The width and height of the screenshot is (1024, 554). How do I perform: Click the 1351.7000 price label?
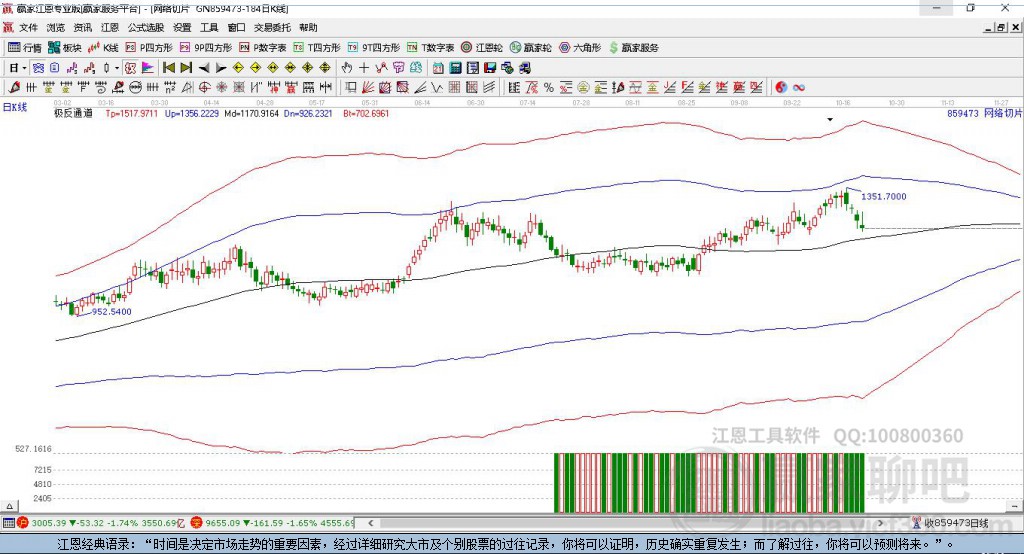pos(884,197)
